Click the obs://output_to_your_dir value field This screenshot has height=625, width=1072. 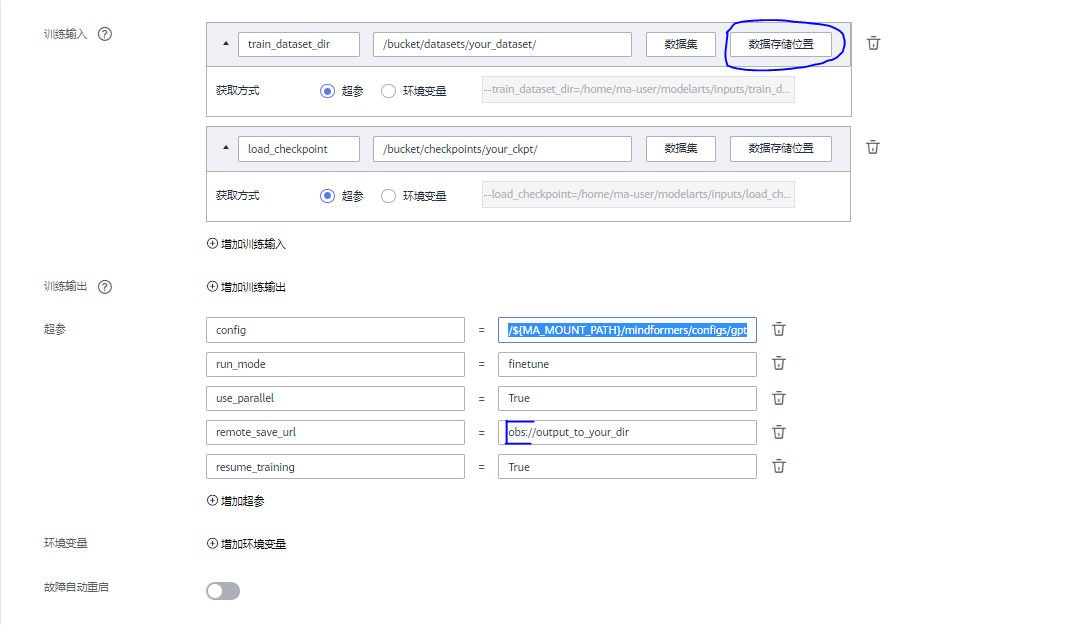click(x=628, y=432)
